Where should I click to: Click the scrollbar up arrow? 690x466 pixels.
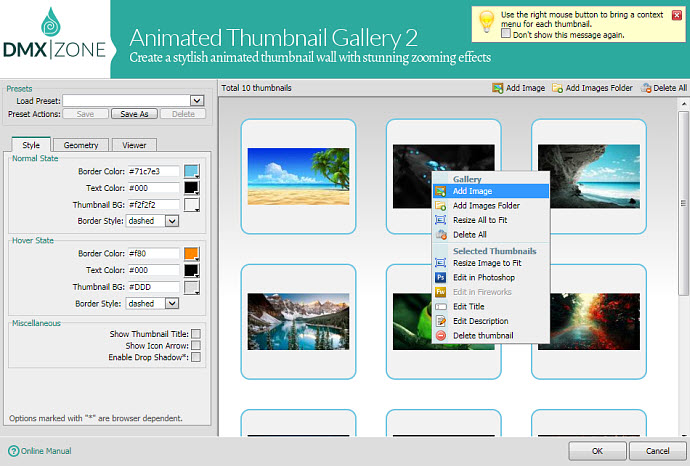click(x=683, y=104)
